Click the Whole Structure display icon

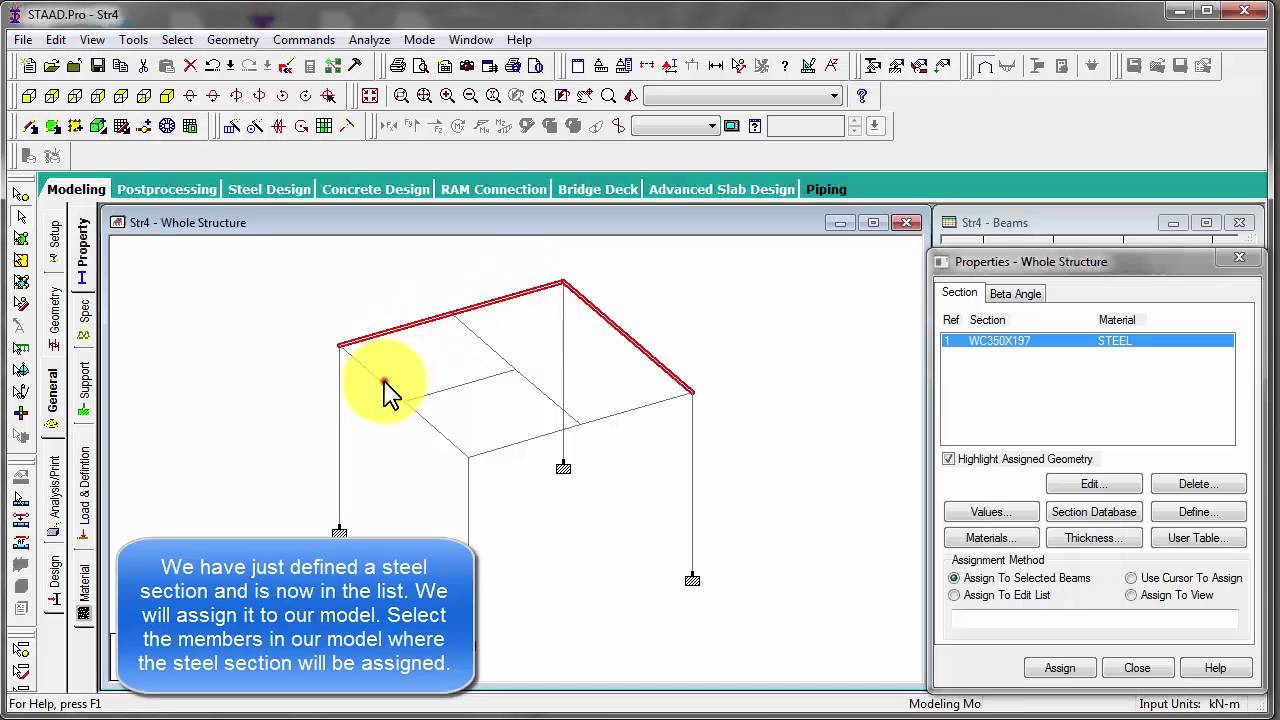click(370, 96)
